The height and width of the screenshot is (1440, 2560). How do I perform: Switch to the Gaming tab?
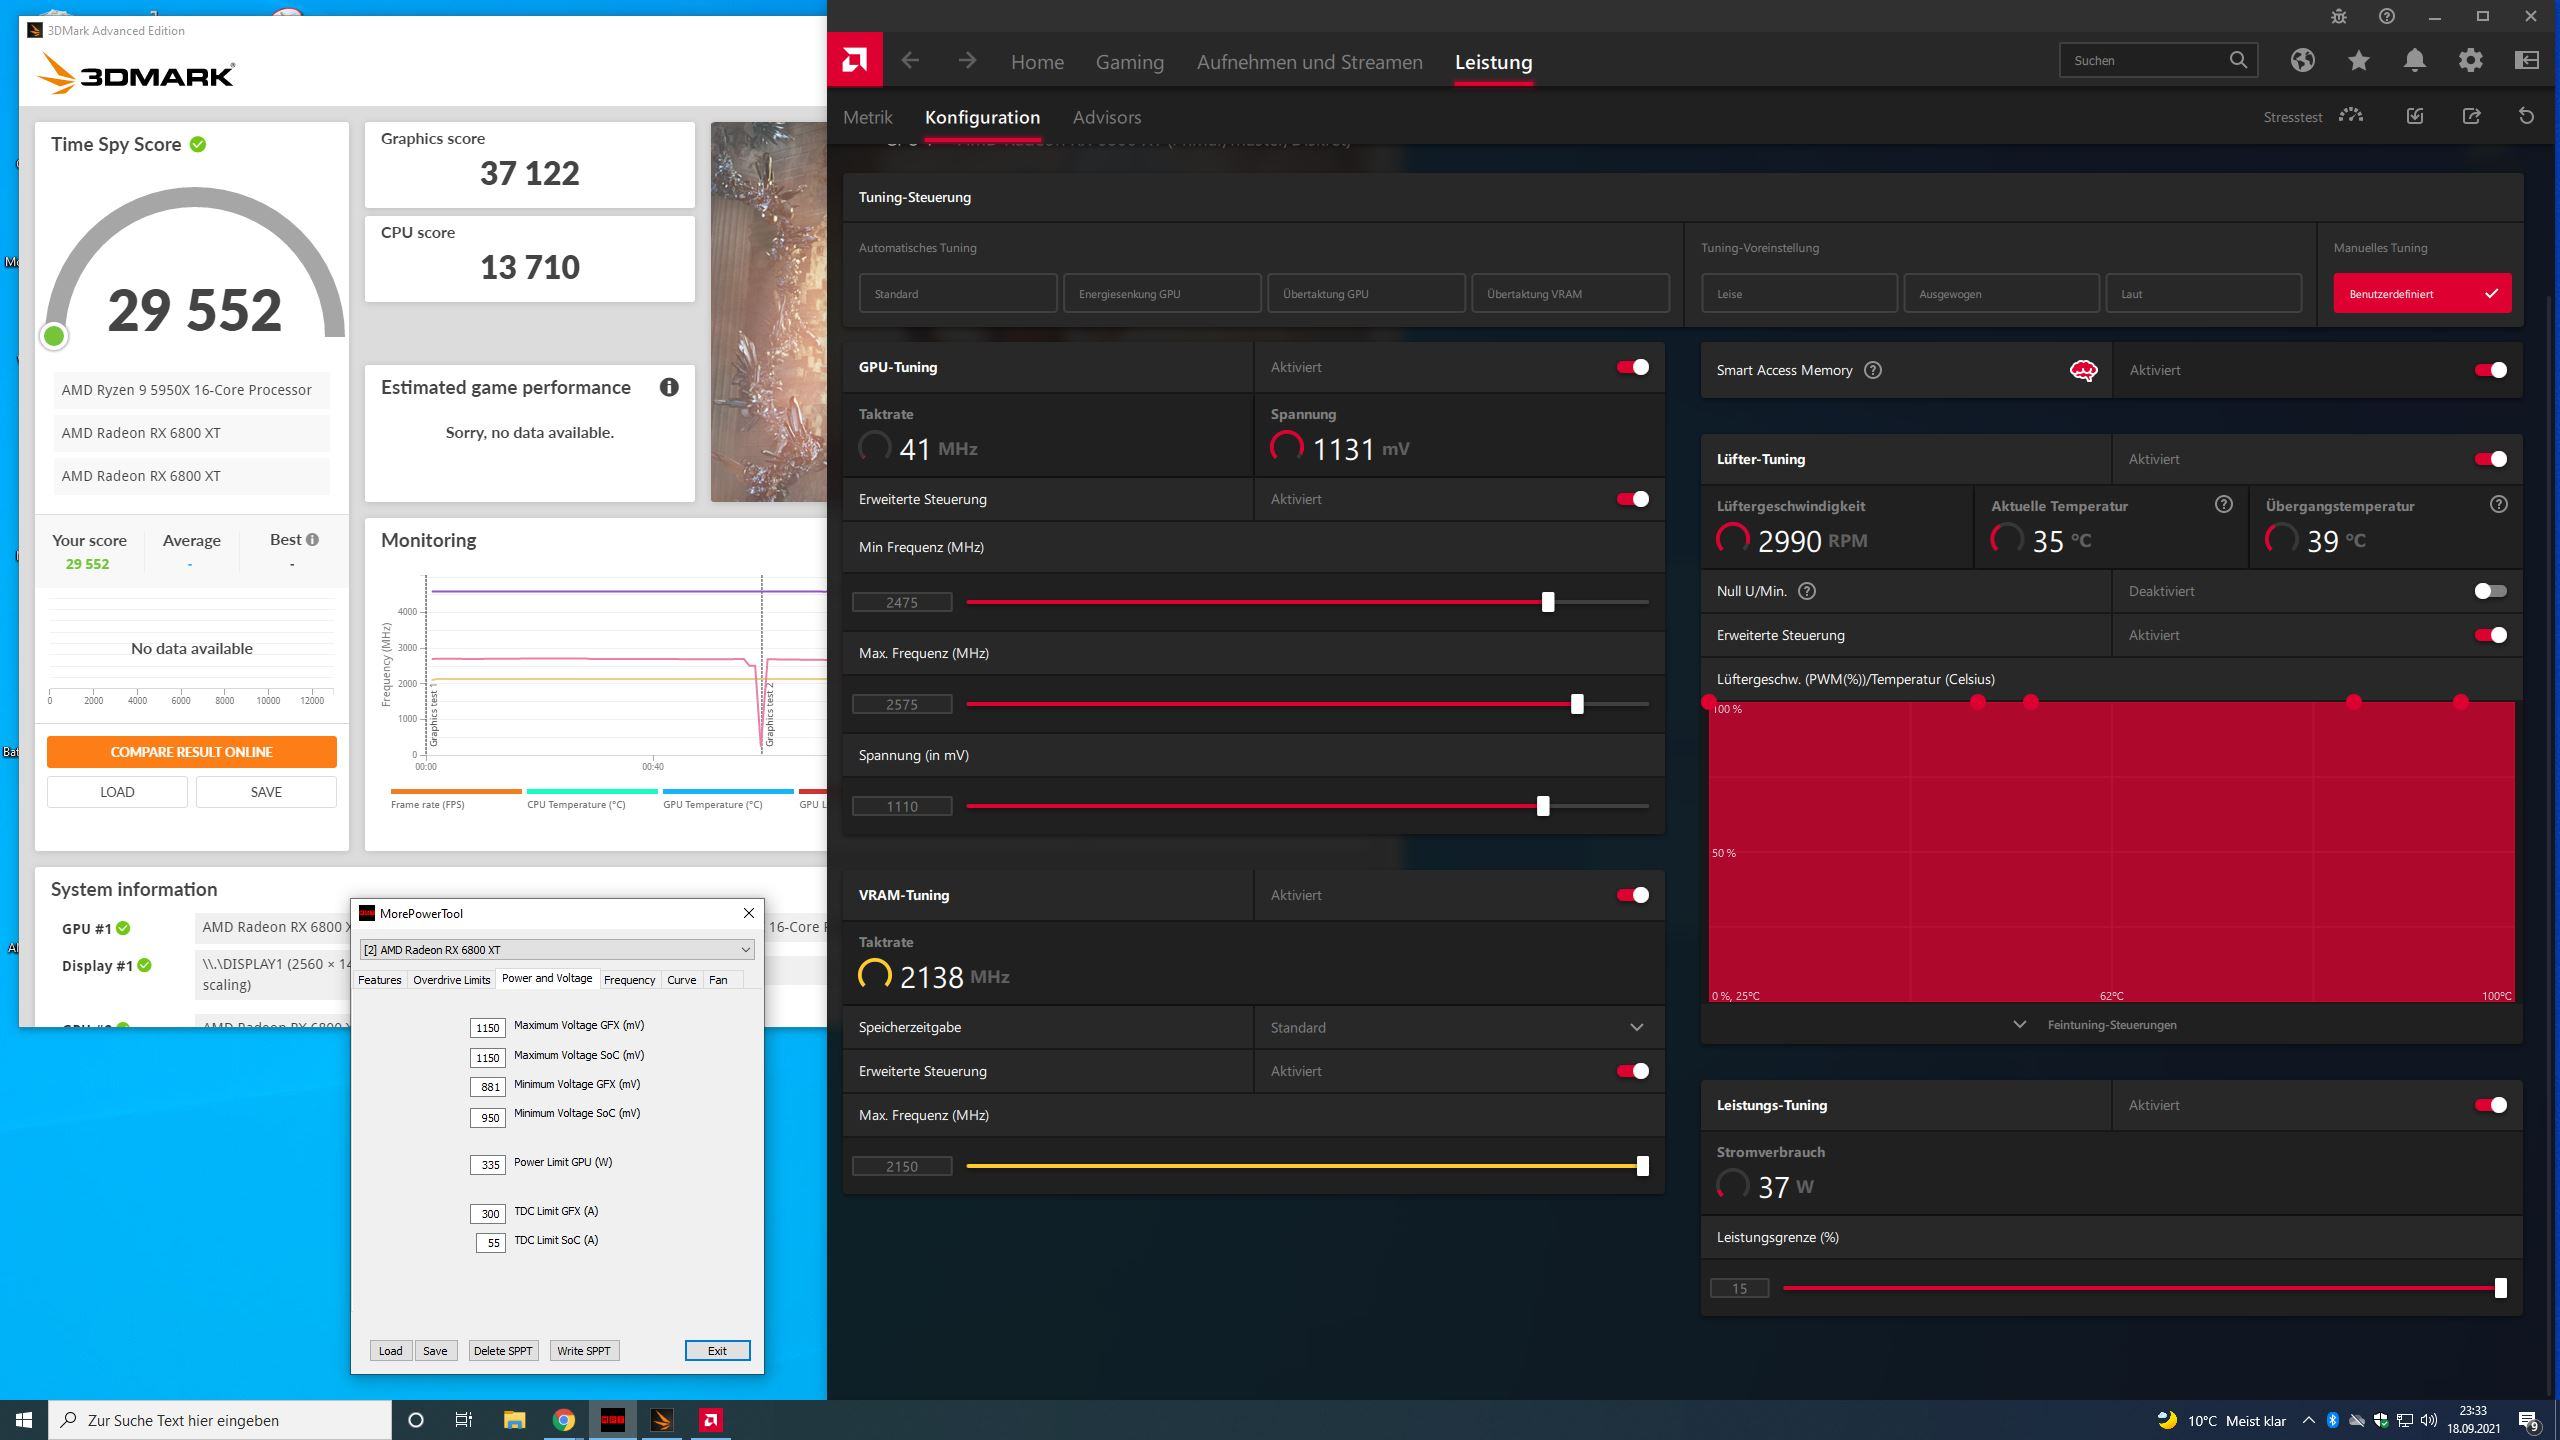tap(1129, 62)
